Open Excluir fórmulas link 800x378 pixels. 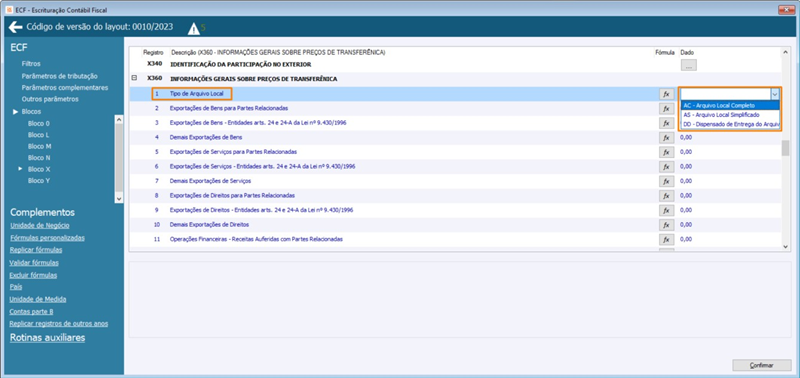(x=33, y=275)
